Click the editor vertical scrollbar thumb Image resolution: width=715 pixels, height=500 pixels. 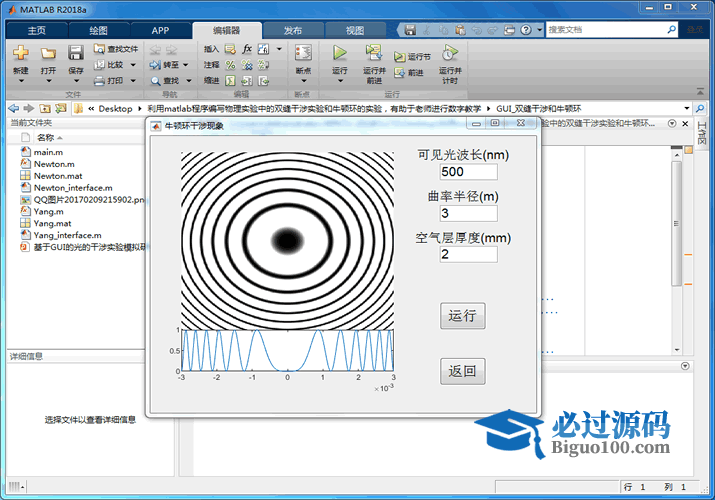[x=677, y=223]
